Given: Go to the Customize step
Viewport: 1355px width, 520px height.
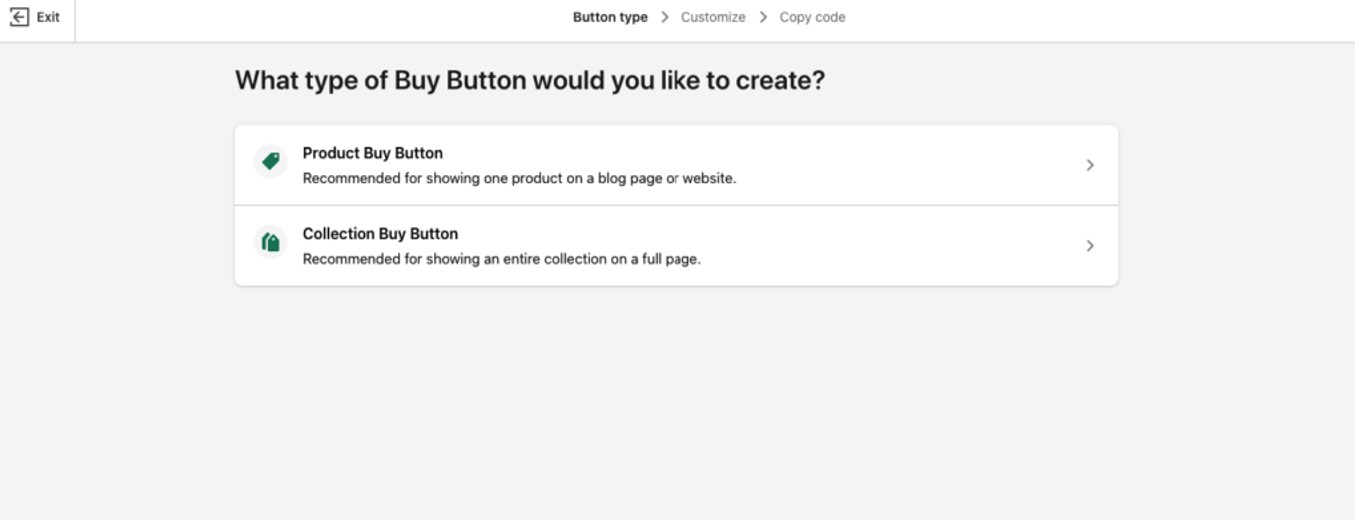Looking at the screenshot, I should (x=712, y=17).
